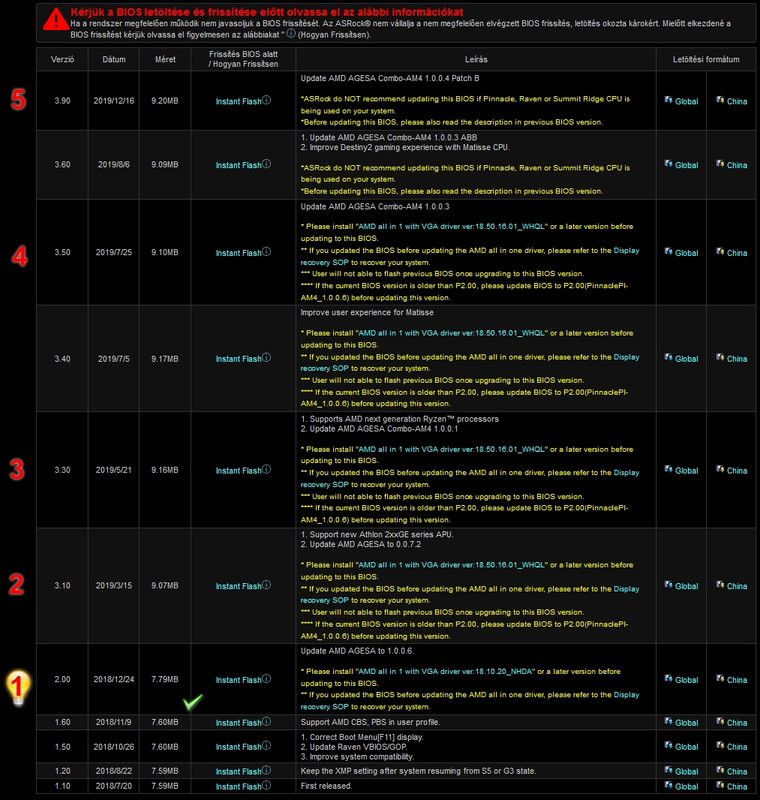Click the size cell 9.20MB
The image size is (760, 800).
click(165, 101)
